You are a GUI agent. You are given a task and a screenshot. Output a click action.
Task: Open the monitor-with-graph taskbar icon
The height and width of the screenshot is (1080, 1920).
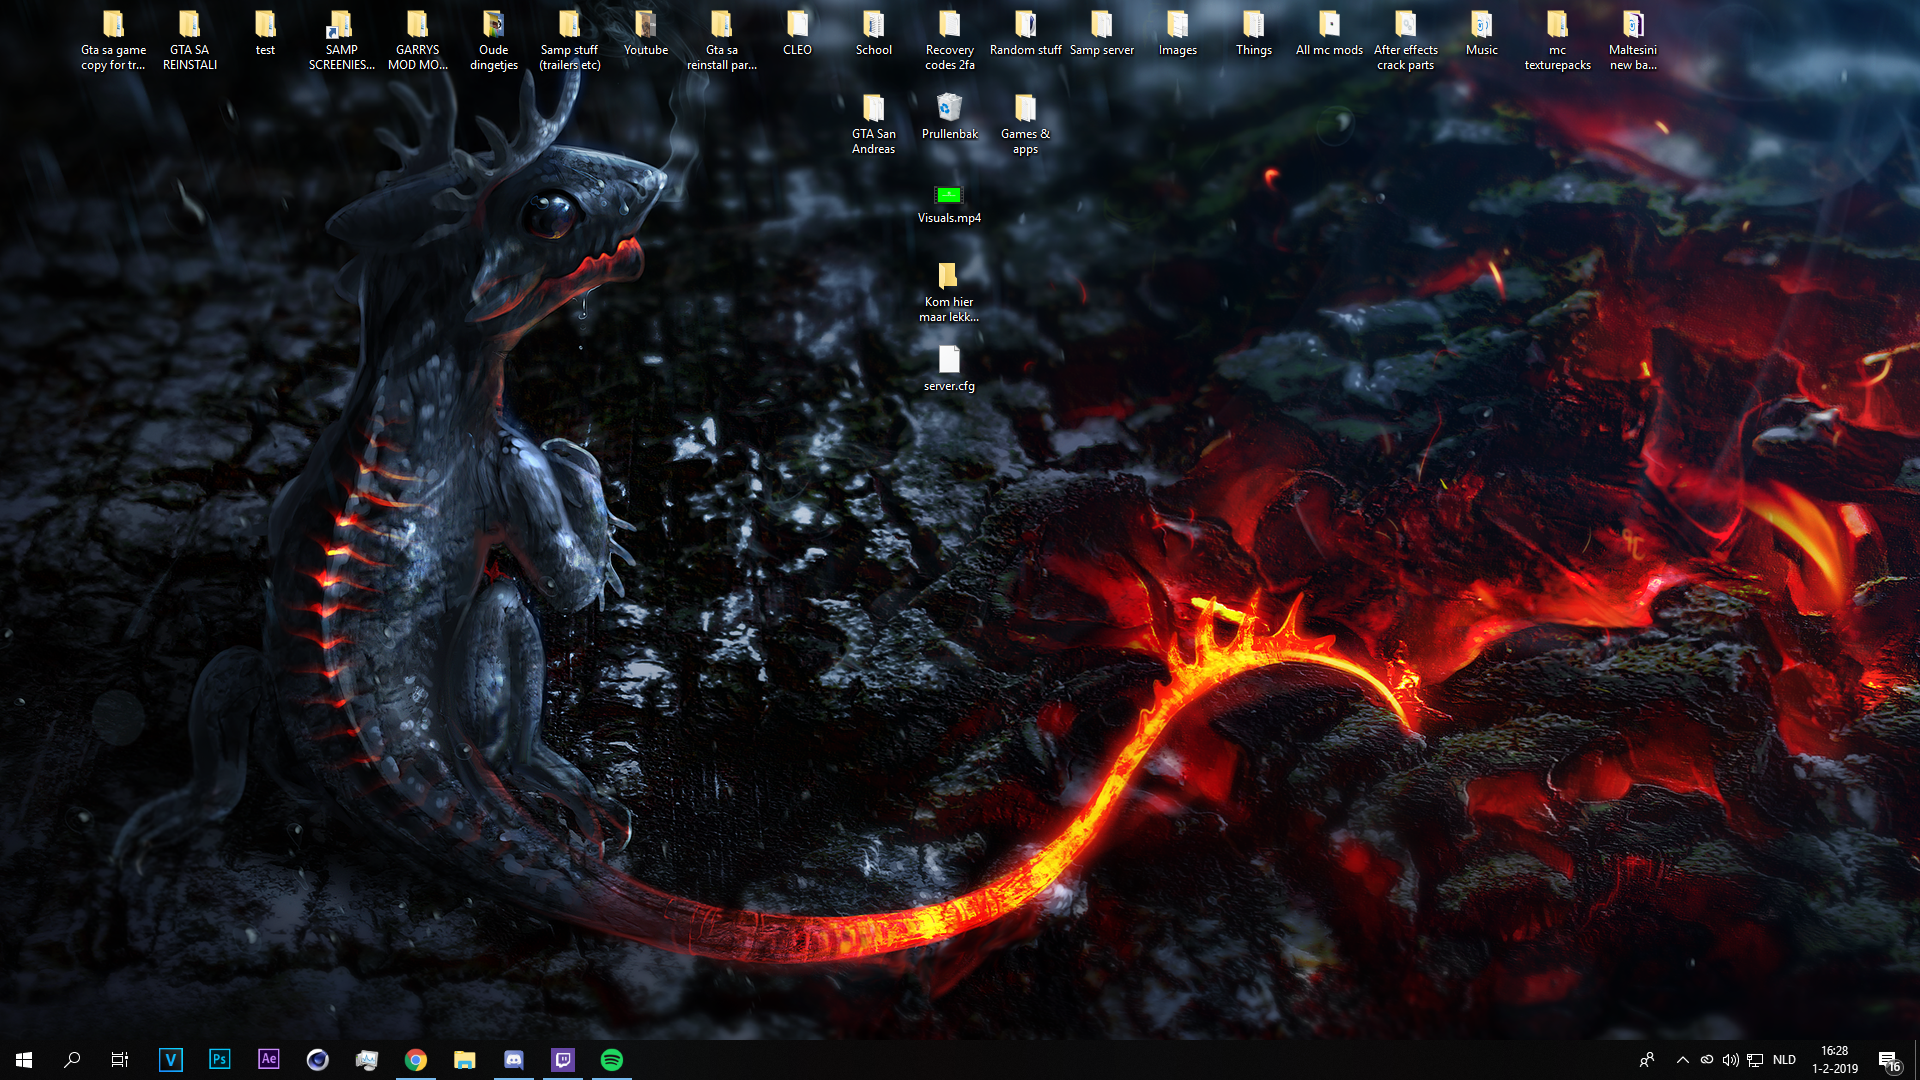click(367, 1060)
